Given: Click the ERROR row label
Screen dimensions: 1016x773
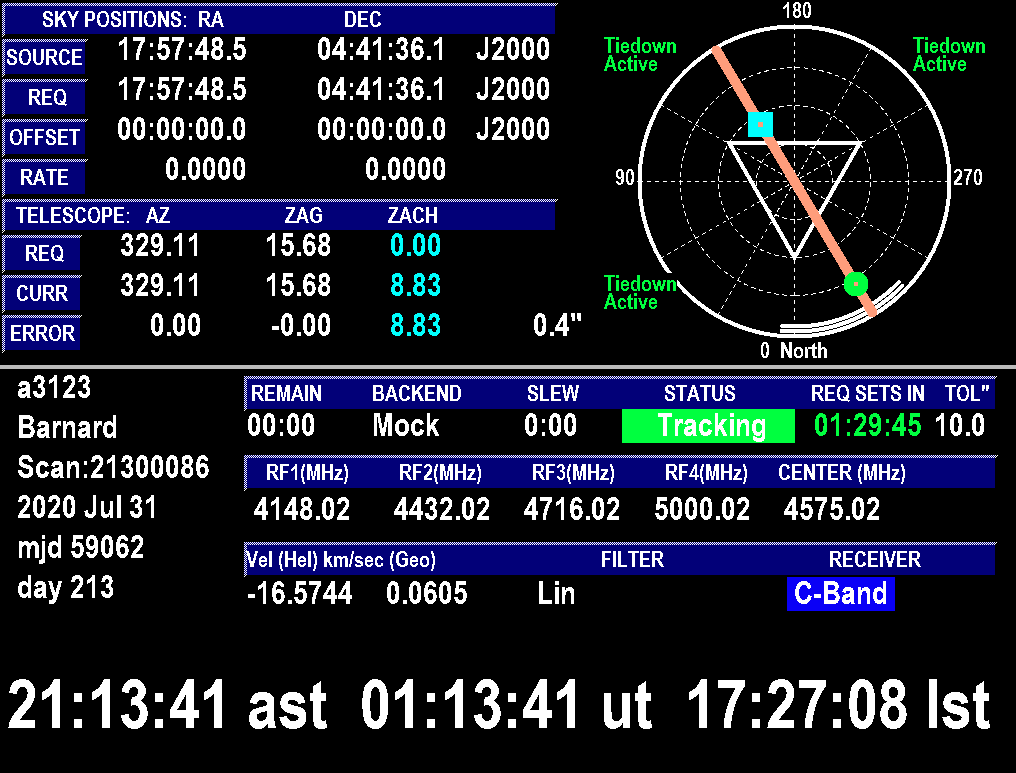Looking at the screenshot, I should point(42,333).
